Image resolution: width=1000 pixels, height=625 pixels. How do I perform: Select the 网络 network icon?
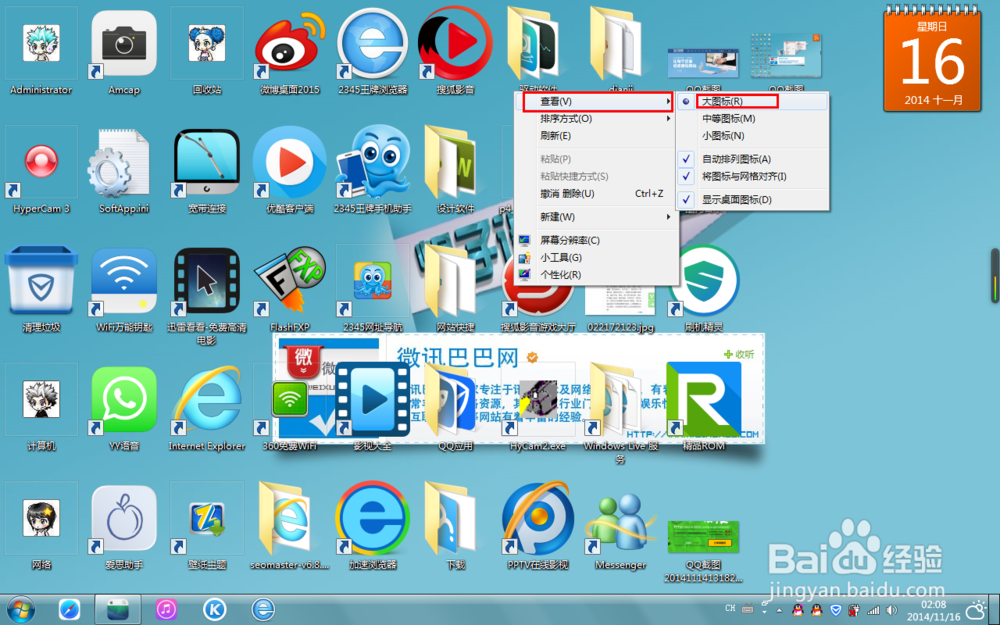(x=41, y=527)
